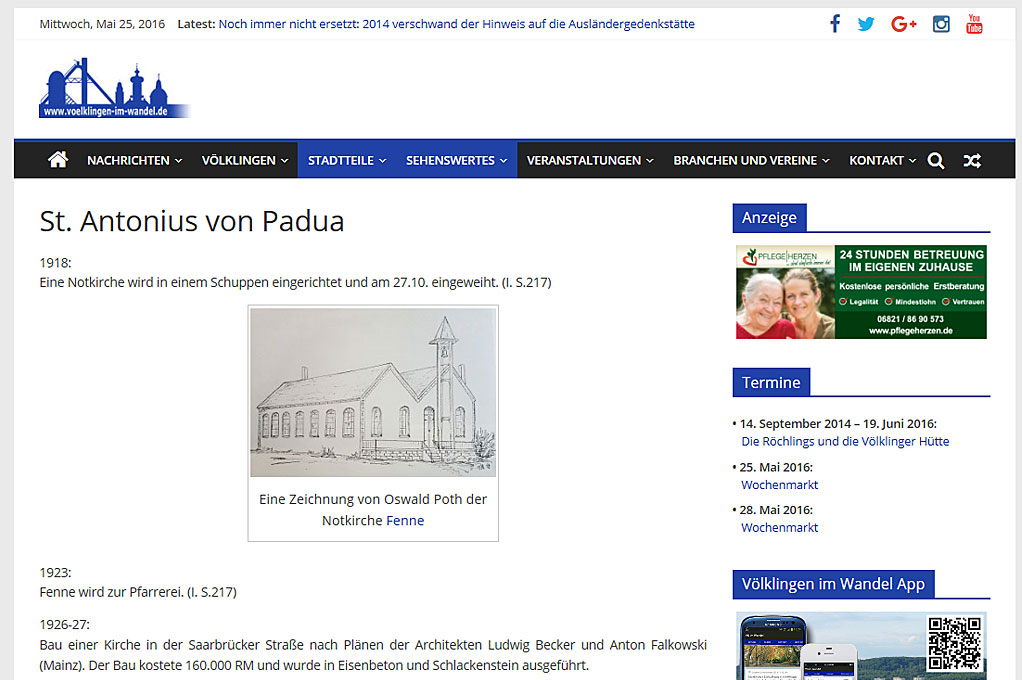
Task: Select the Sehenswertes menu item
Action: pos(456,160)
